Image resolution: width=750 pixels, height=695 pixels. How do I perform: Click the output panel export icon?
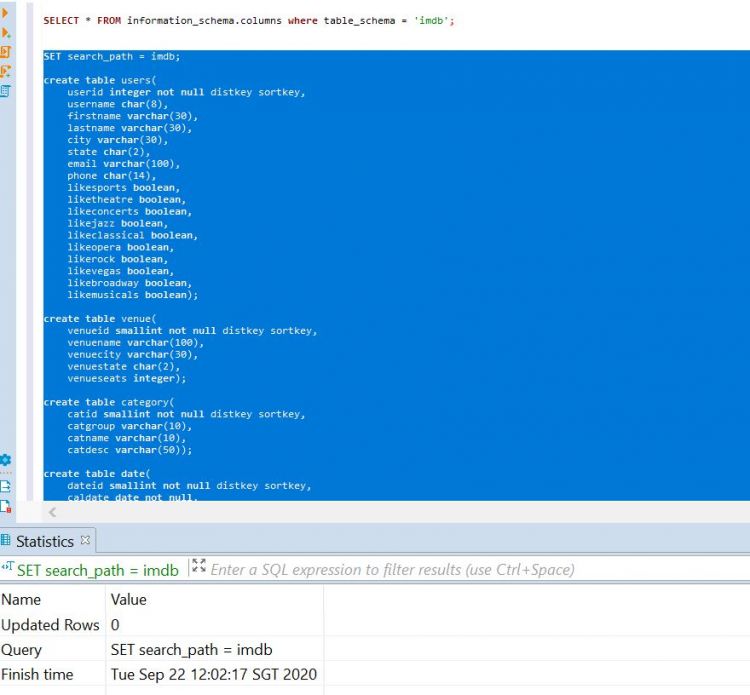pos(5,485)
